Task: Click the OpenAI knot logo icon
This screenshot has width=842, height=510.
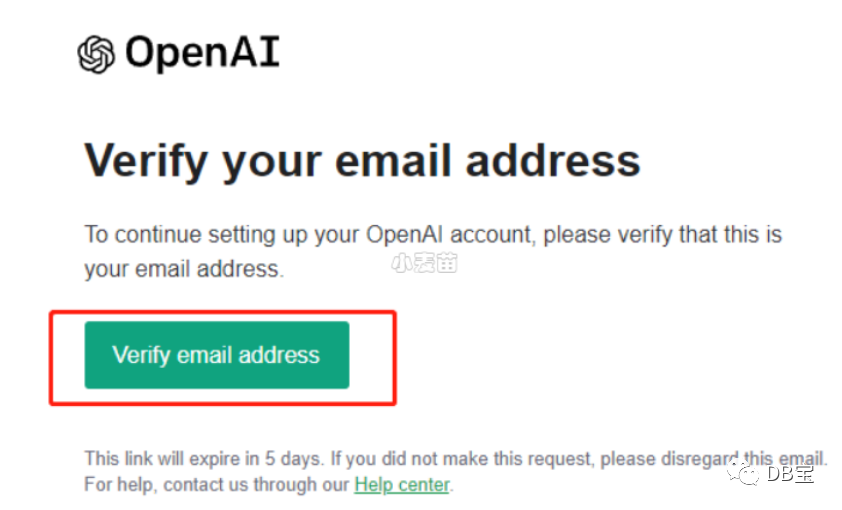Action: tap(96, 54)
